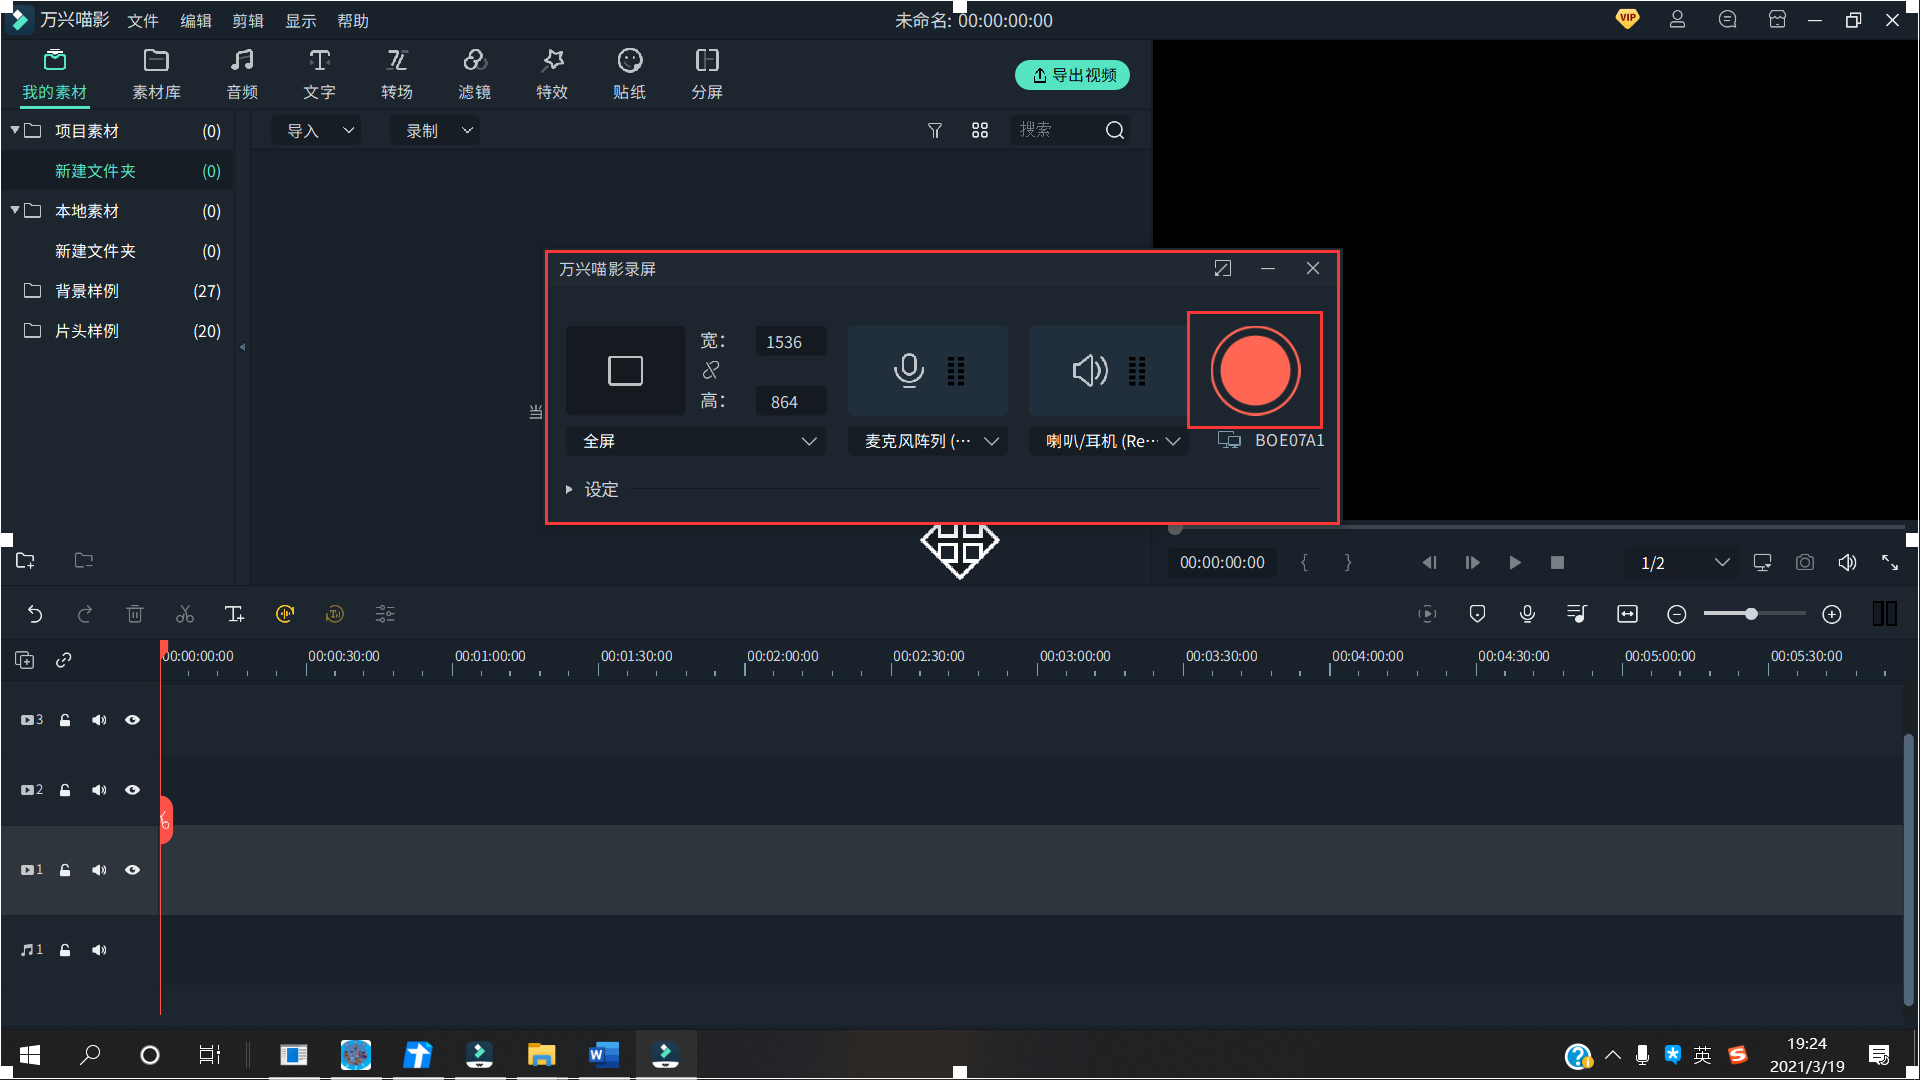This screenshot has height=1080, width=1920.
Task: Open the Stickers (贴纸) panel
Action: [629, 74]
